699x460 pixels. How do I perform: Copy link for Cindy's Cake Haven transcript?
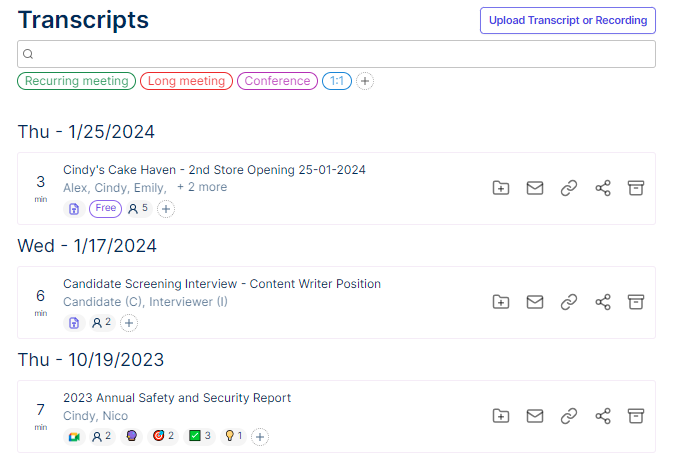click(569, 188)
